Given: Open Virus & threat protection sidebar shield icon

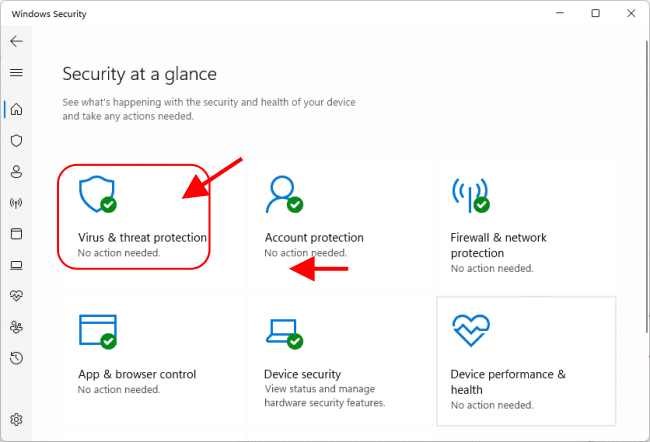Looking at the screenshot, I should click(16, 140).
